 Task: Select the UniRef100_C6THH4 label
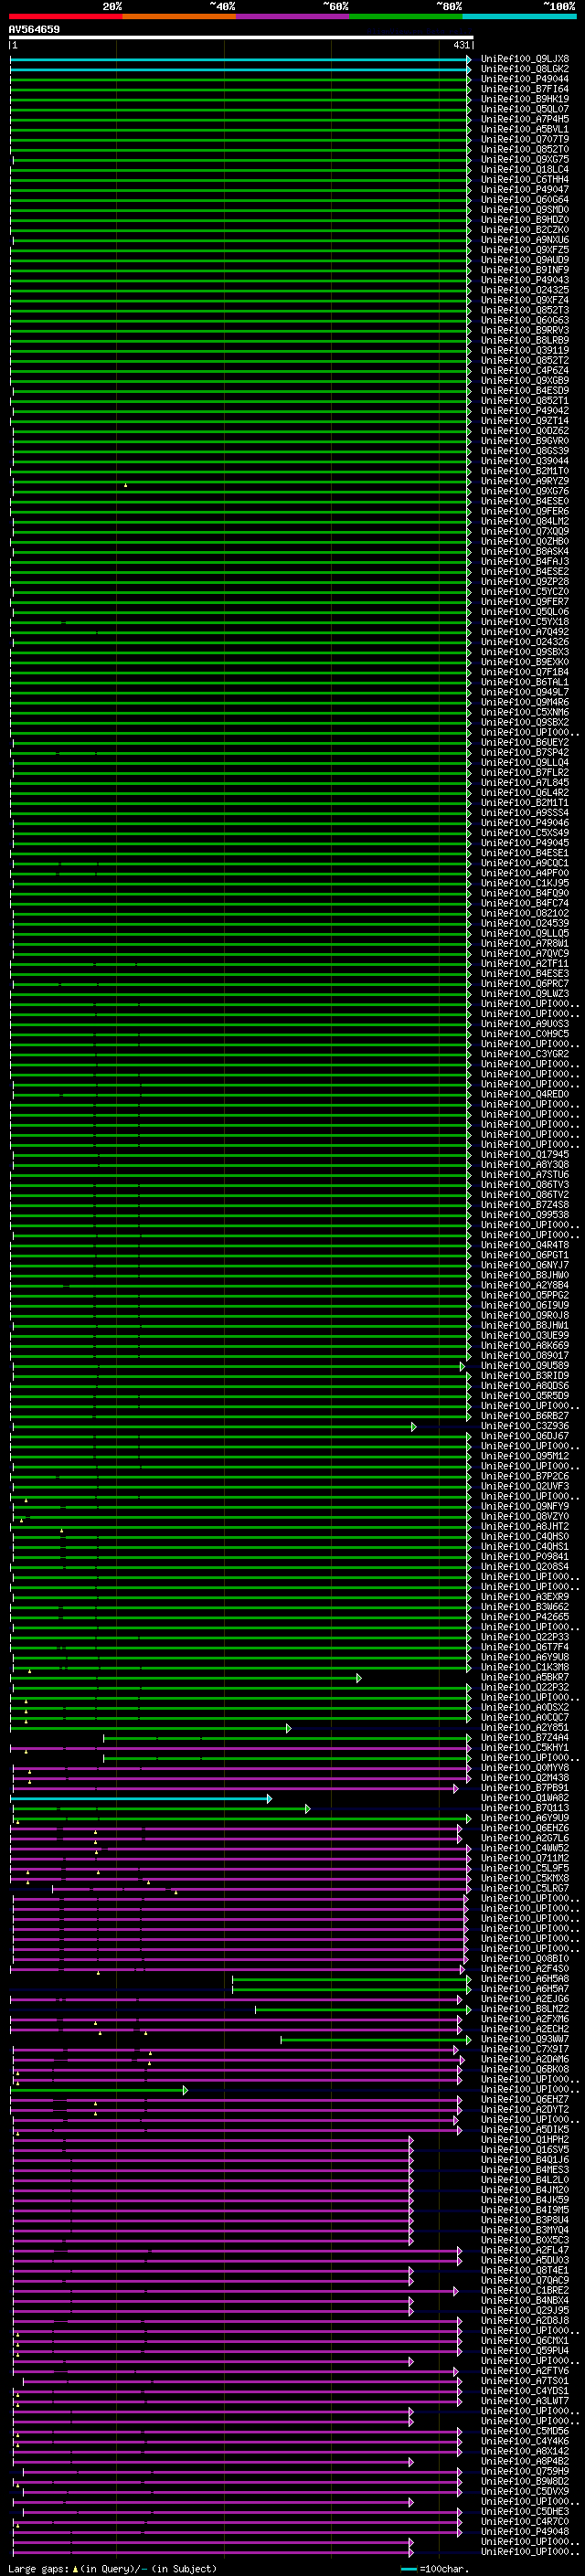point(525,179)
